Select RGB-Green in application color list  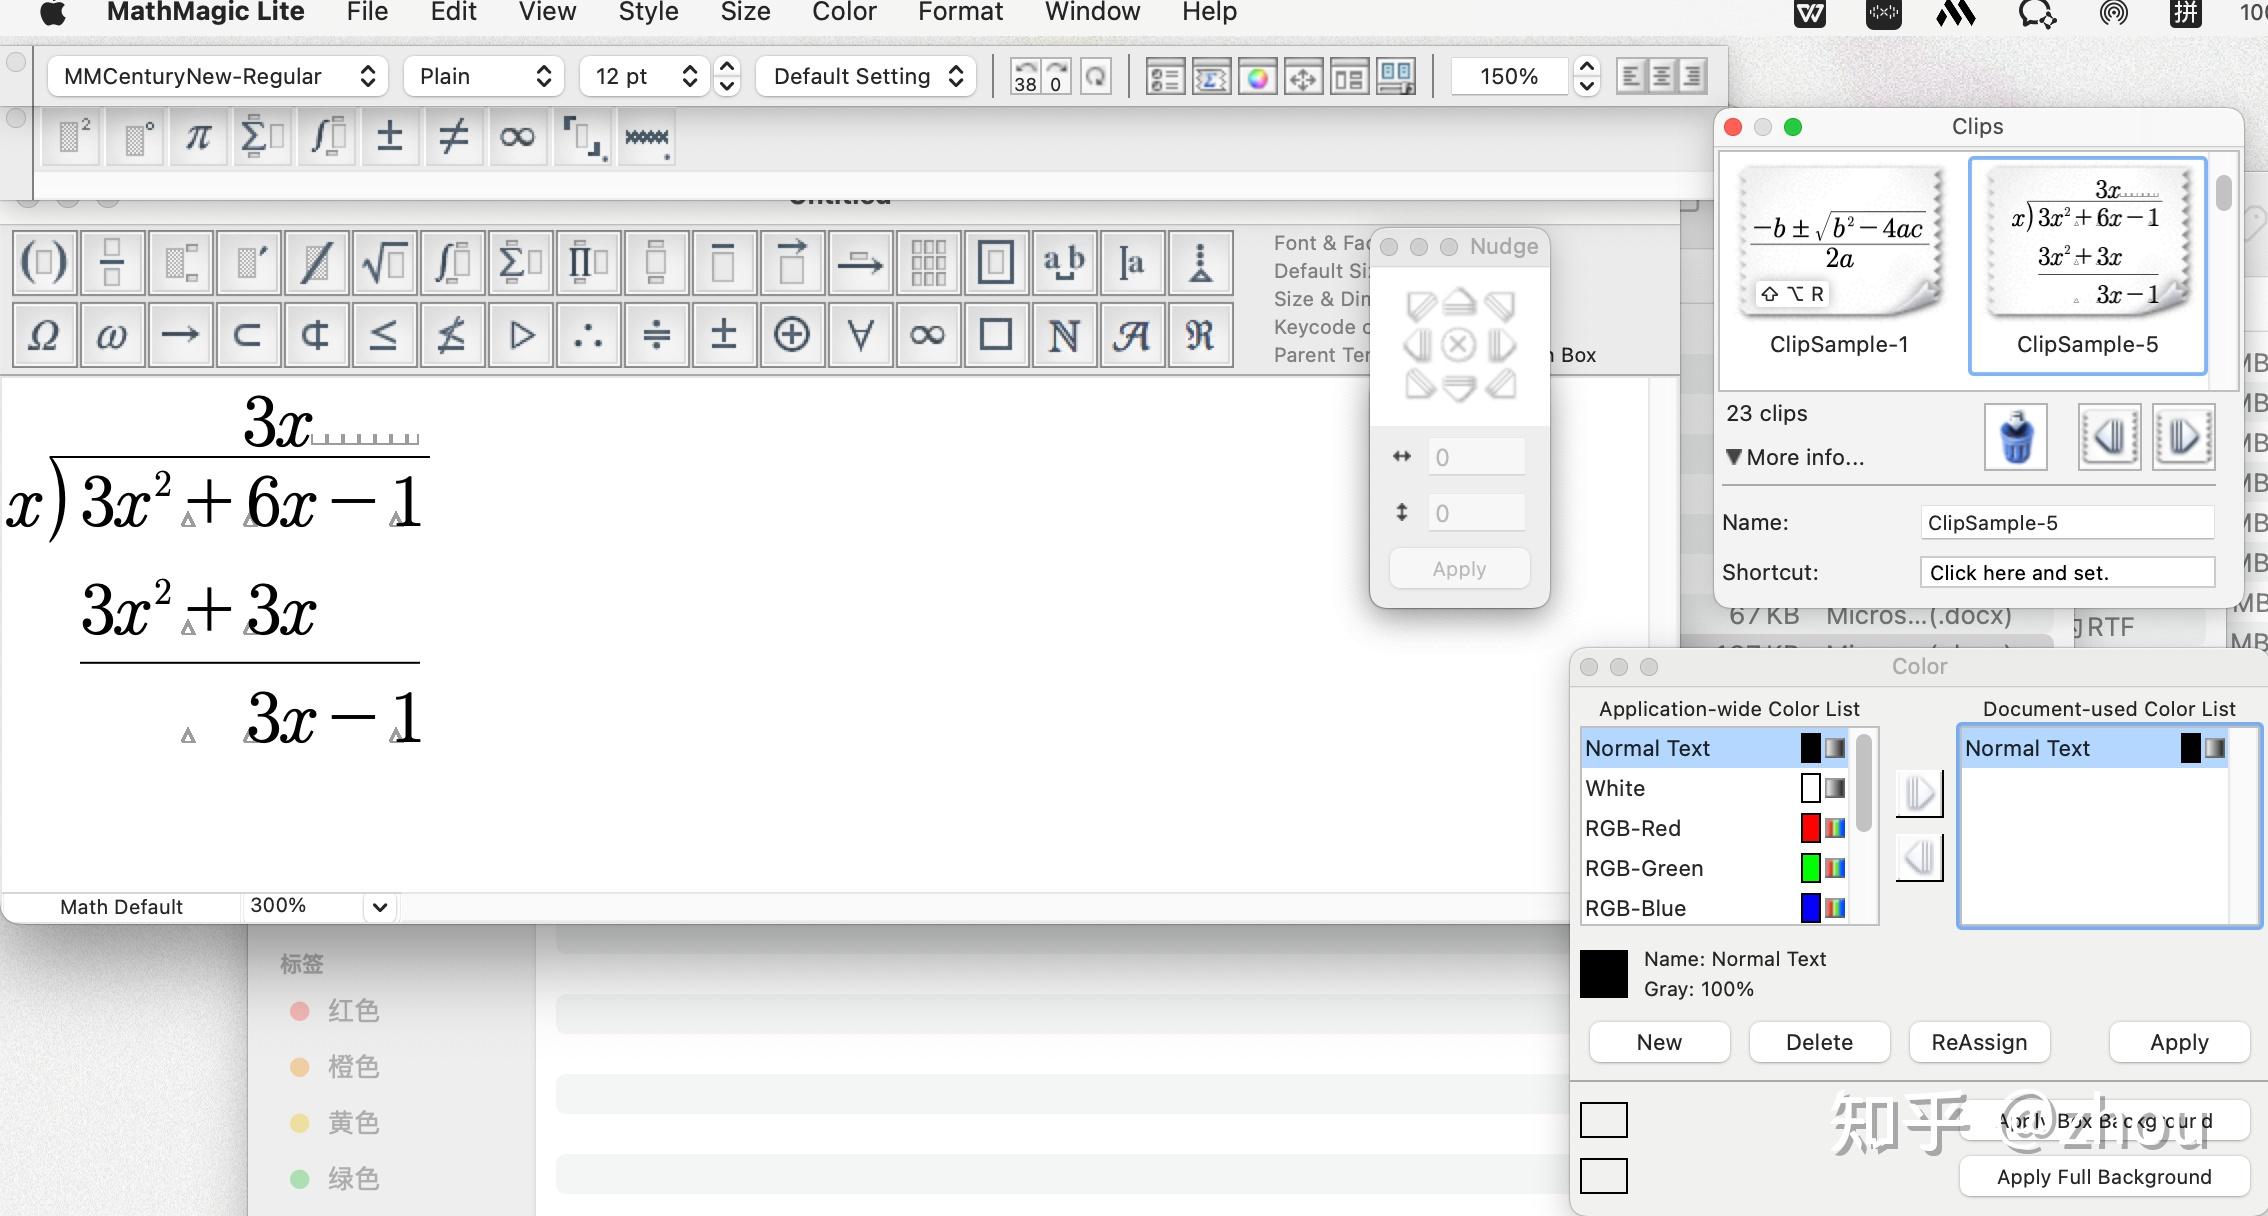pyautogui.click(x=1715, y=868)
